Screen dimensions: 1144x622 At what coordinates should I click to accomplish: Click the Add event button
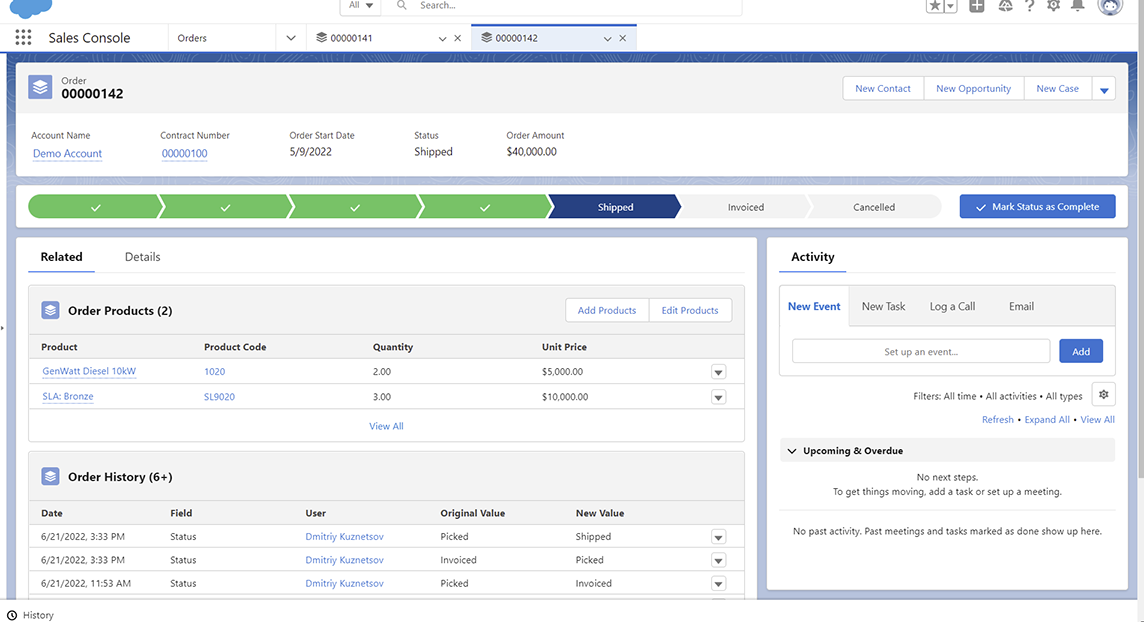pos(1081,351)
